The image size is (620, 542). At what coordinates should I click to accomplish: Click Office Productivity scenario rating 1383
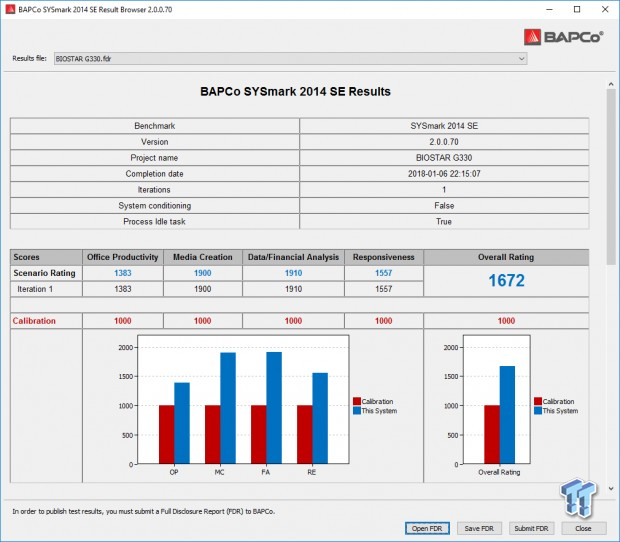click(x=123, y=273)
